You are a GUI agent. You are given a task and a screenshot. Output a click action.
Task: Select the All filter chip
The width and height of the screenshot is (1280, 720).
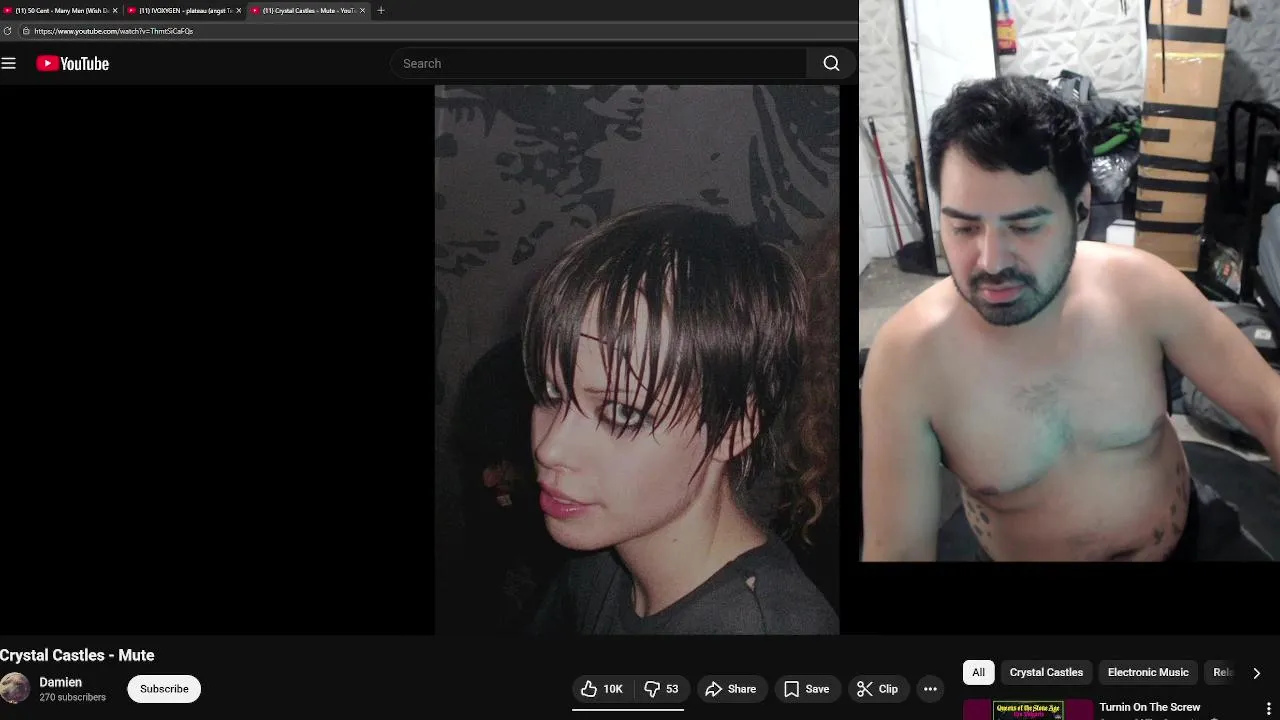pos(978,672)
